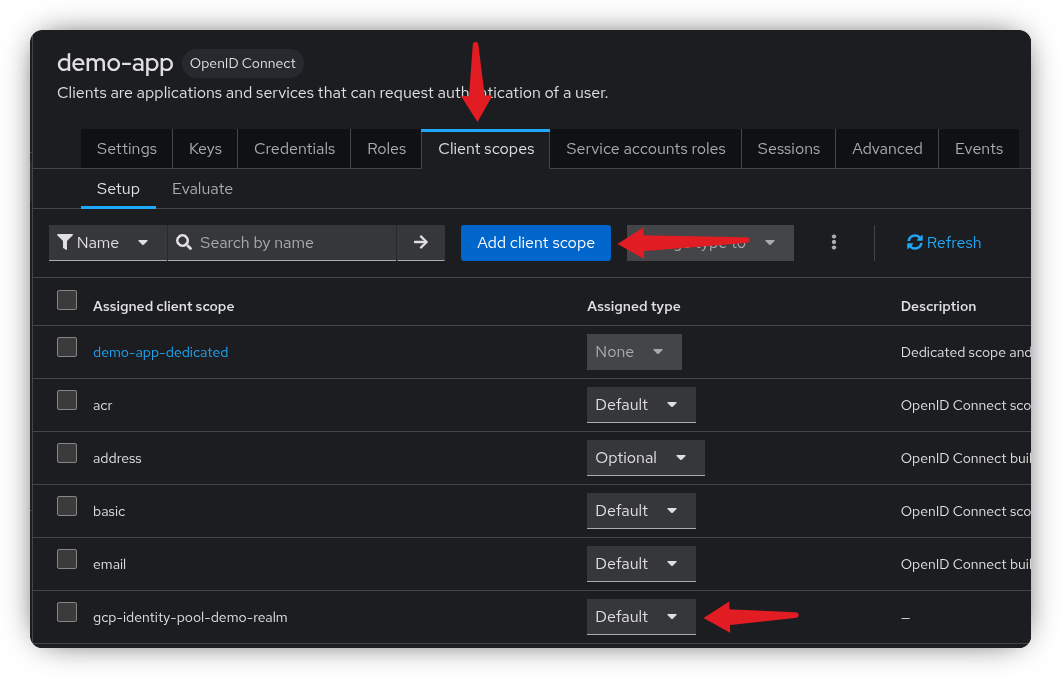
Task: Open assigned type dropdown for gcp-identity-pool-demo-realm
Action: point(640,617)
